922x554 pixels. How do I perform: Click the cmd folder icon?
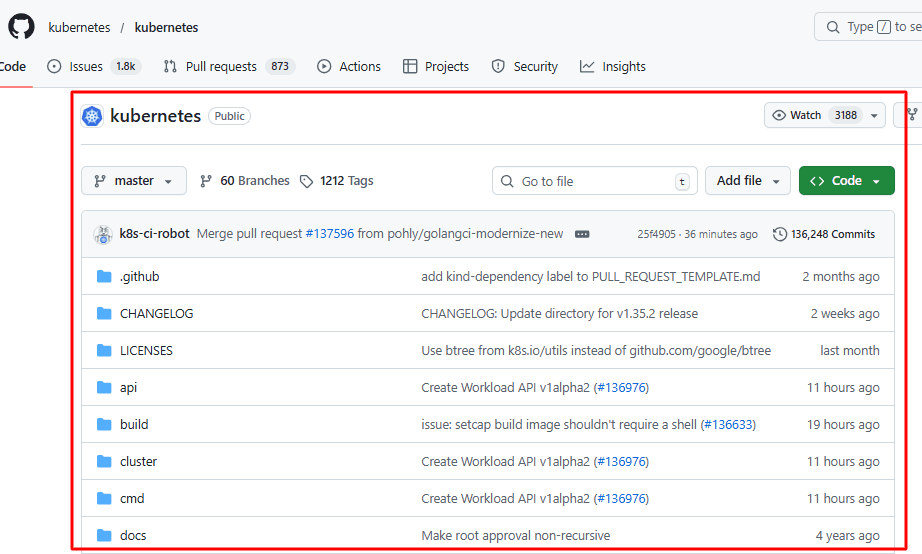tap(104, 499)
